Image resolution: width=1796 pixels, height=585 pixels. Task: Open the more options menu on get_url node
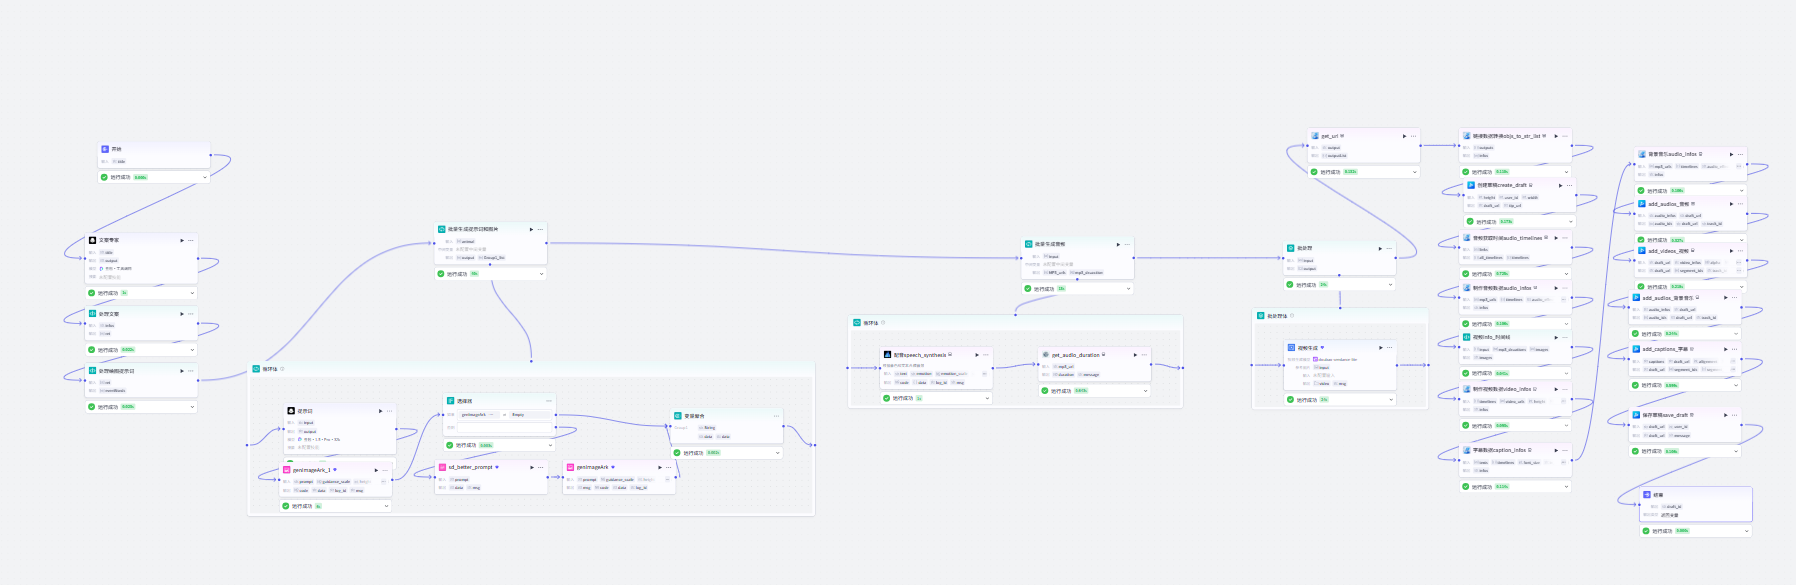coord(1413,136)
